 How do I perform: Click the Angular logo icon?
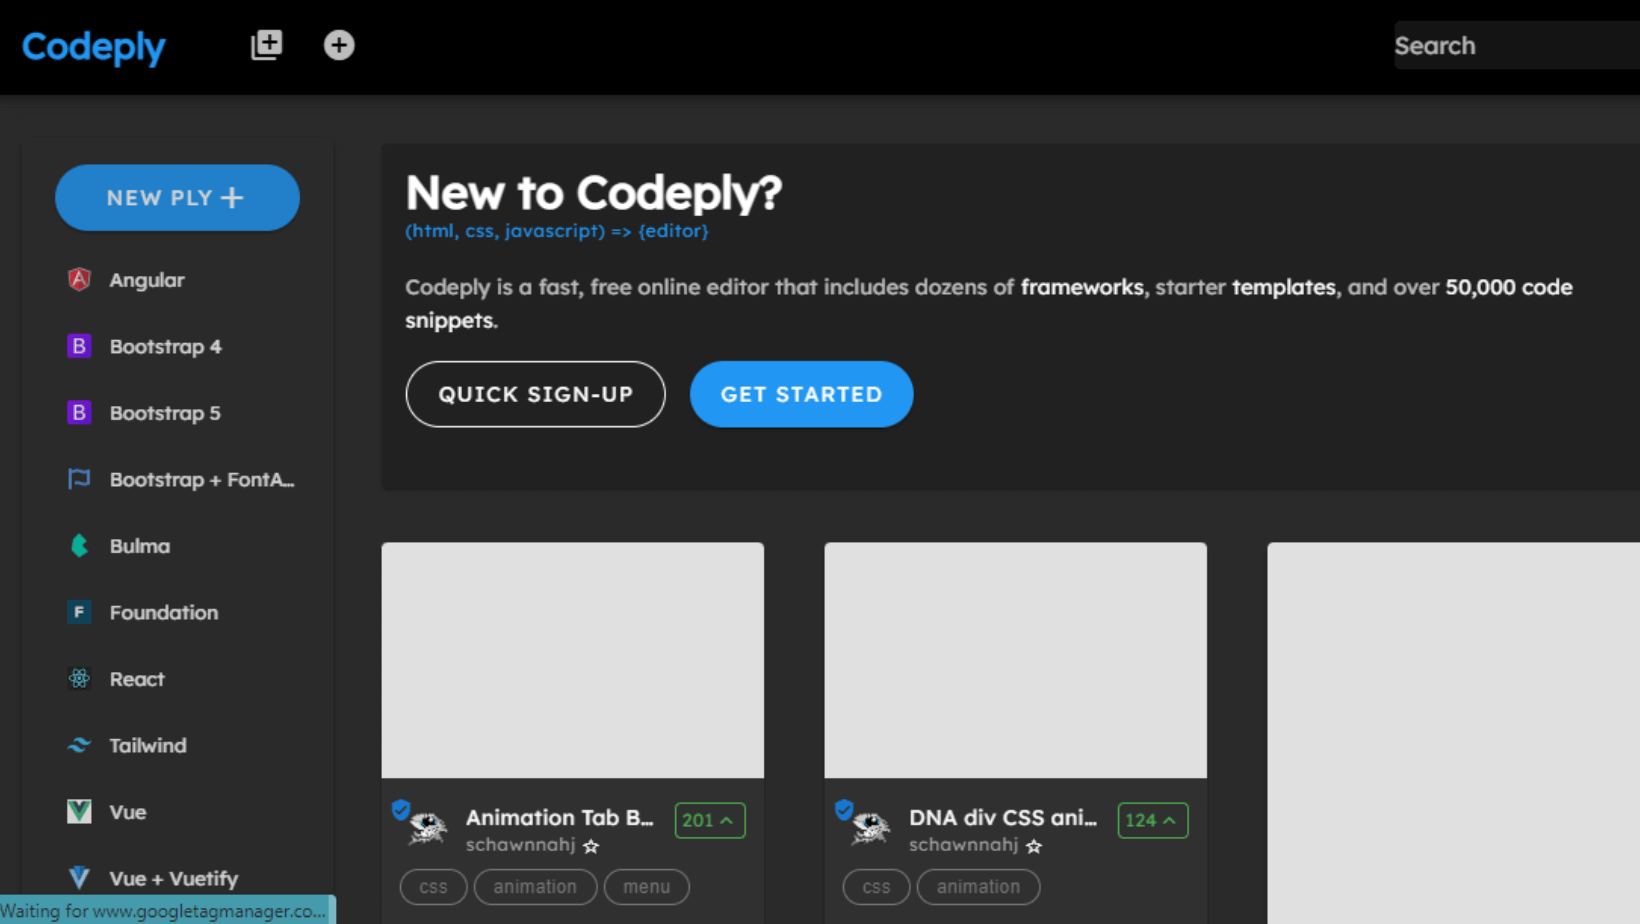click(79, 280)
